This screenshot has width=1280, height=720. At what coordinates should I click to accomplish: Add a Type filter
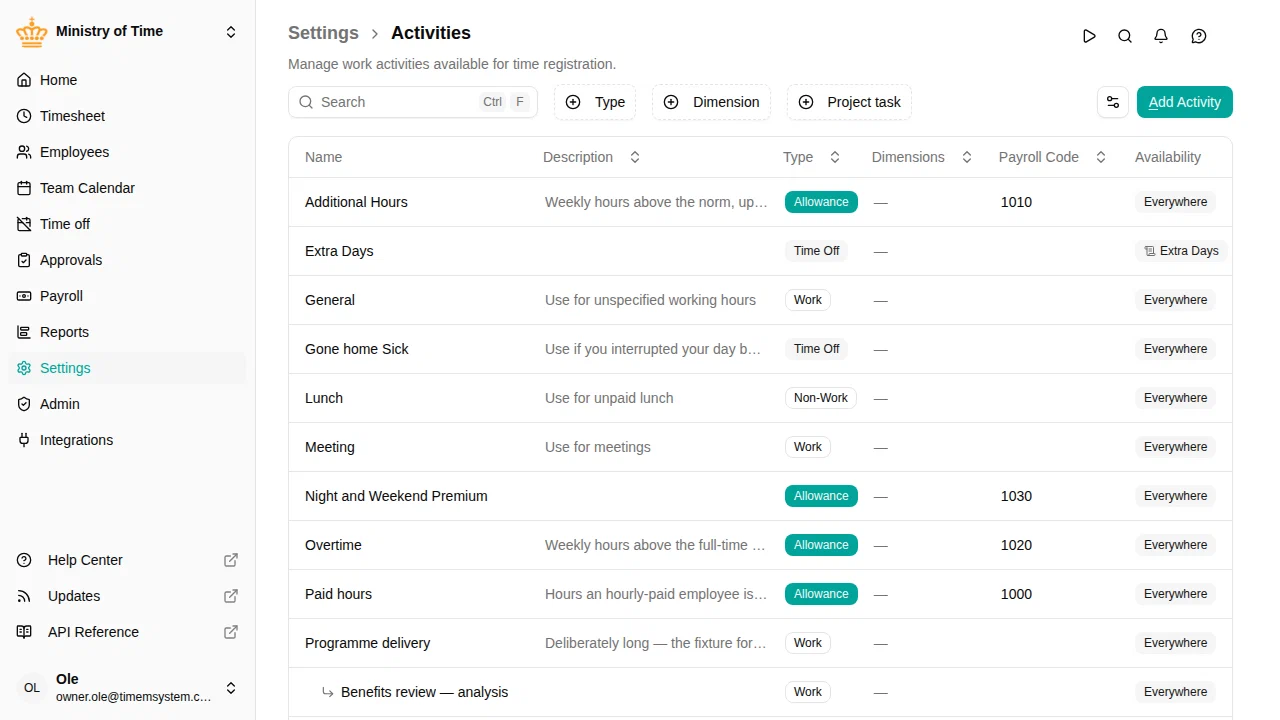595,102
